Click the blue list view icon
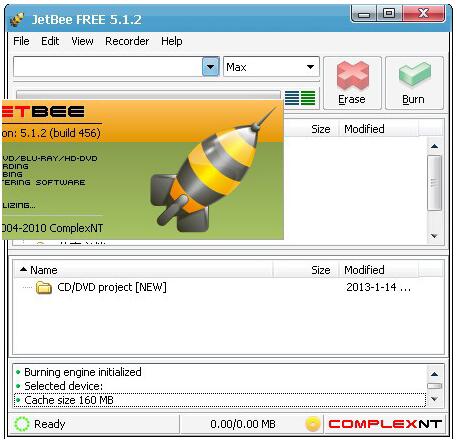This screenshot has height=446, width=457. click(292, 98)
